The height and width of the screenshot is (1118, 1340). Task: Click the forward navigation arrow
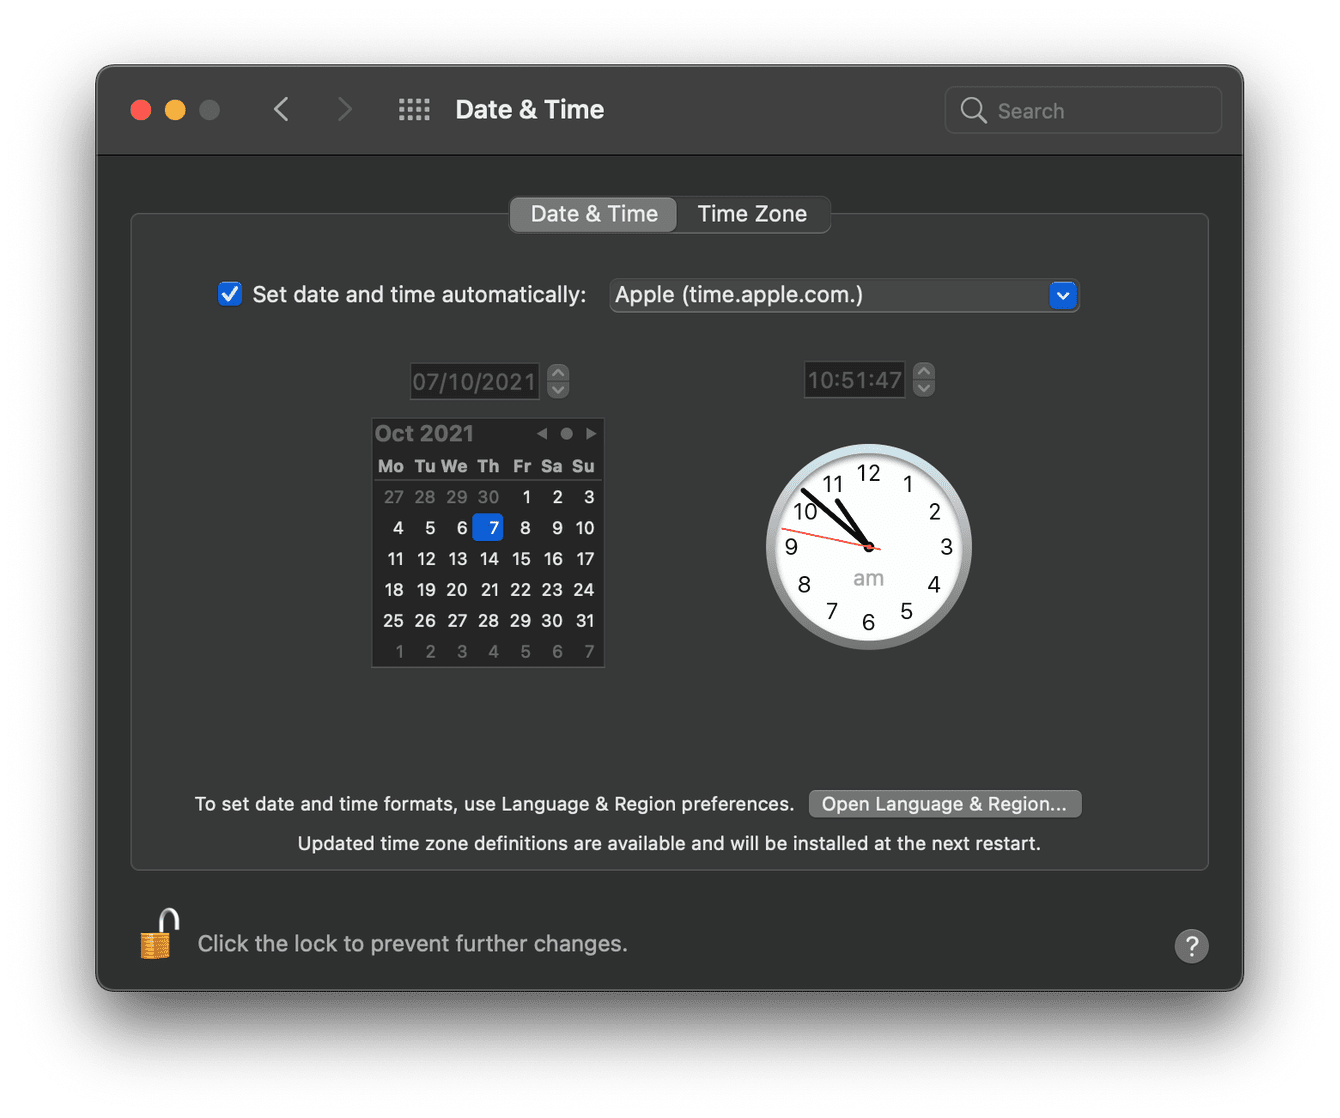pos(344,109)
